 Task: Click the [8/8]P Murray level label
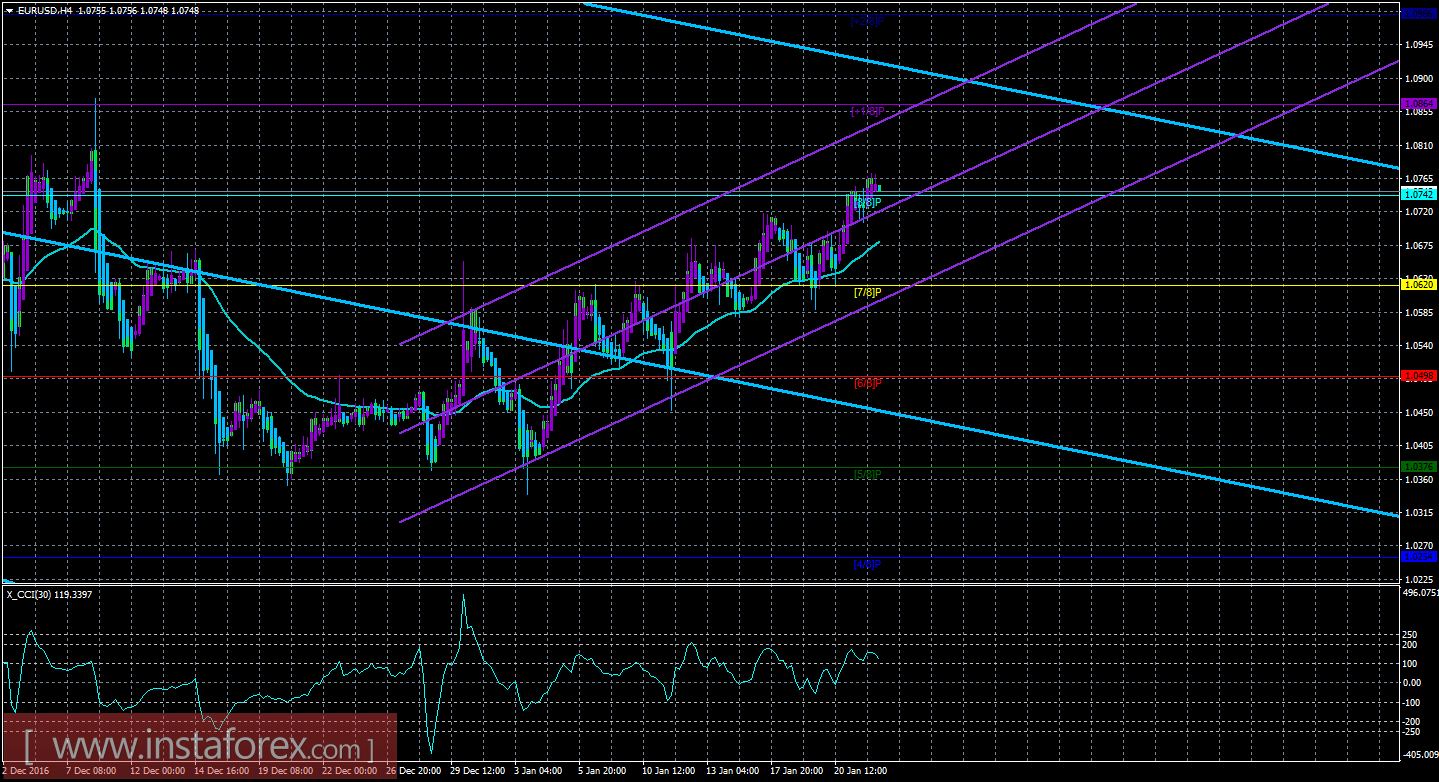point(866,203)
